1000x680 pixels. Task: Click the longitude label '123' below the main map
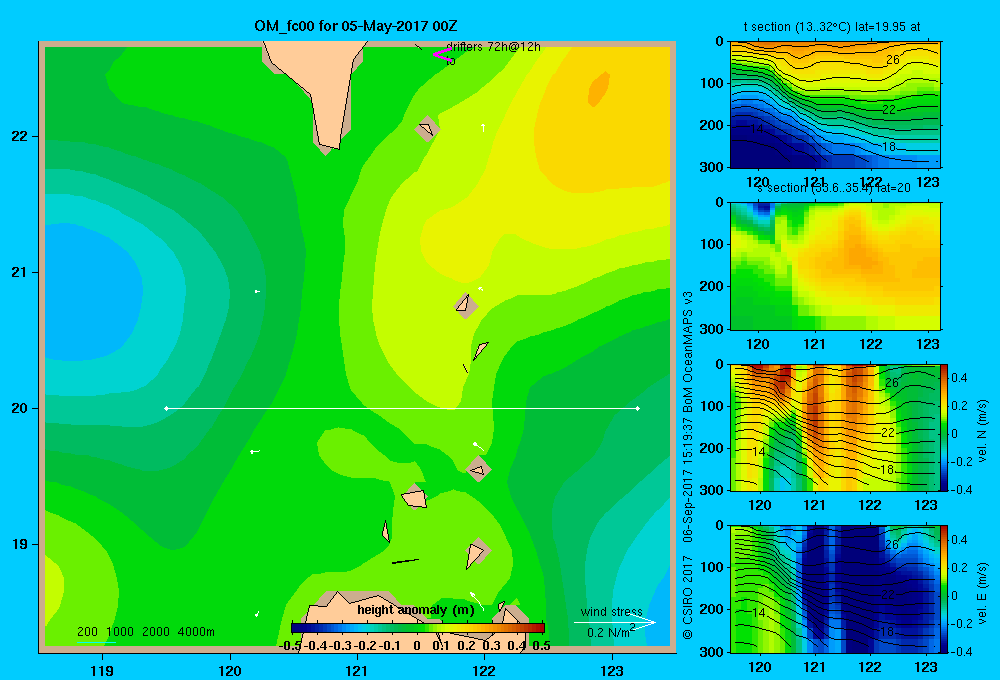pyautogui.click(x=612, y=670)
